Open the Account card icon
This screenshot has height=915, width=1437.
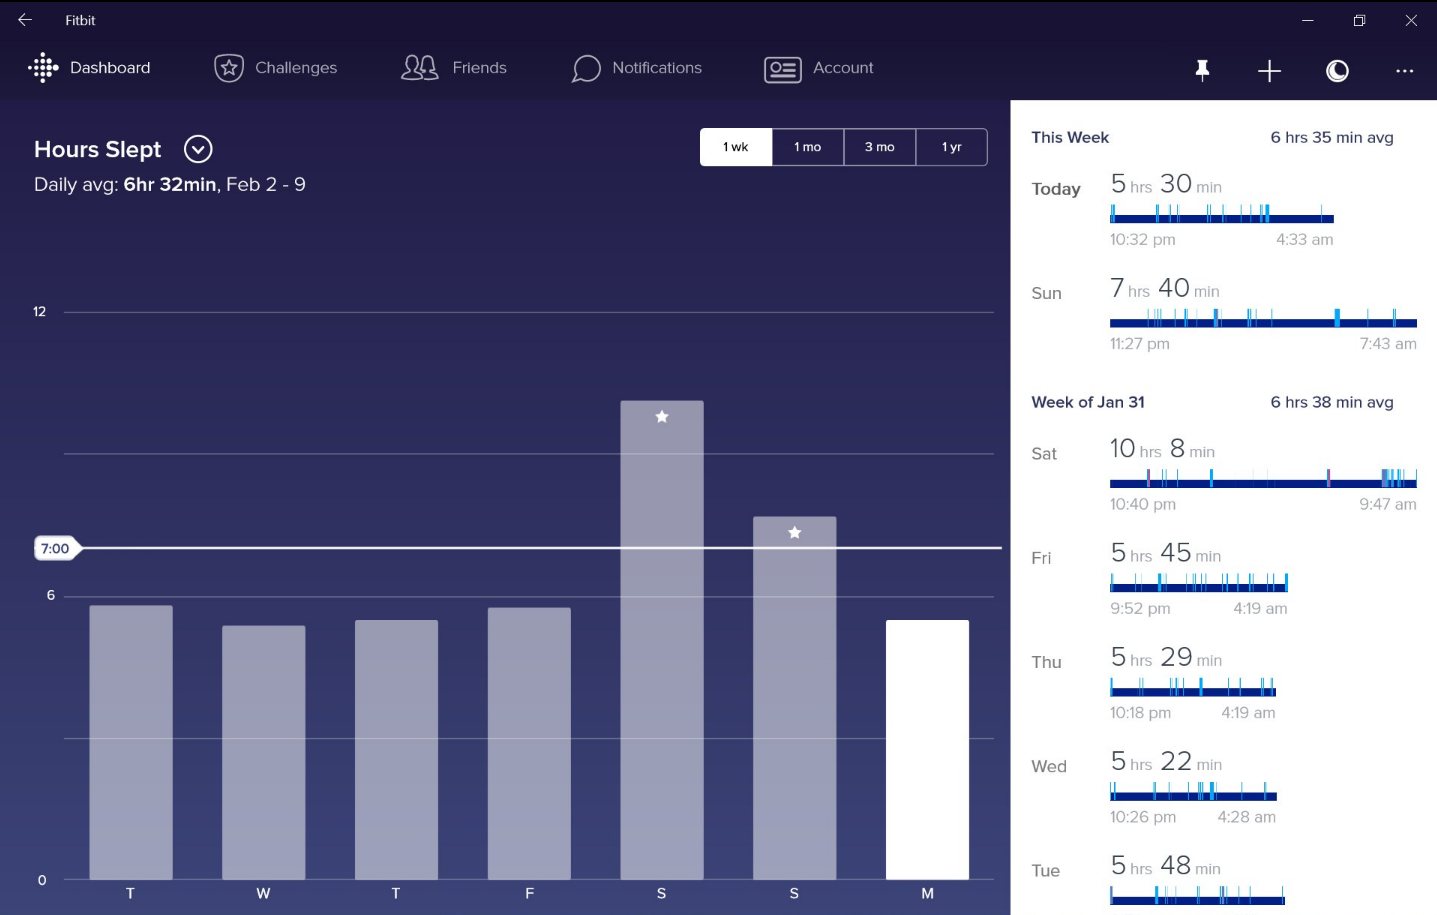click(x=783, y=69)
